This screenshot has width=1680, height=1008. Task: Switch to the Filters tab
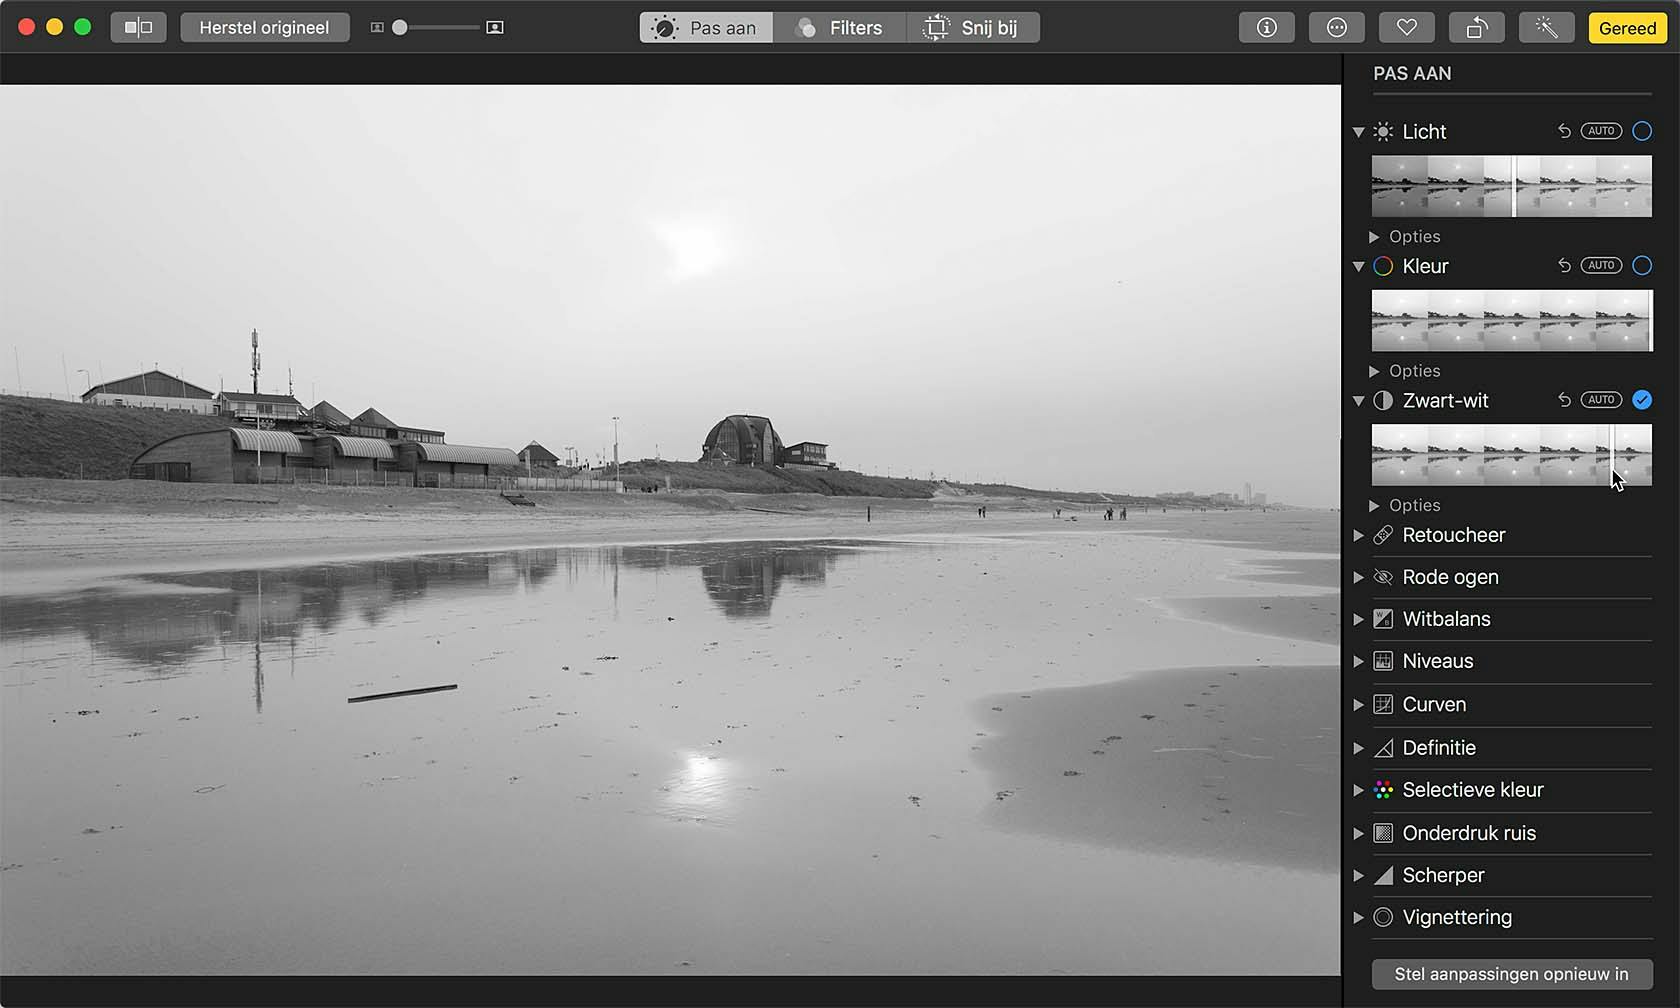[x=840, y=27]
